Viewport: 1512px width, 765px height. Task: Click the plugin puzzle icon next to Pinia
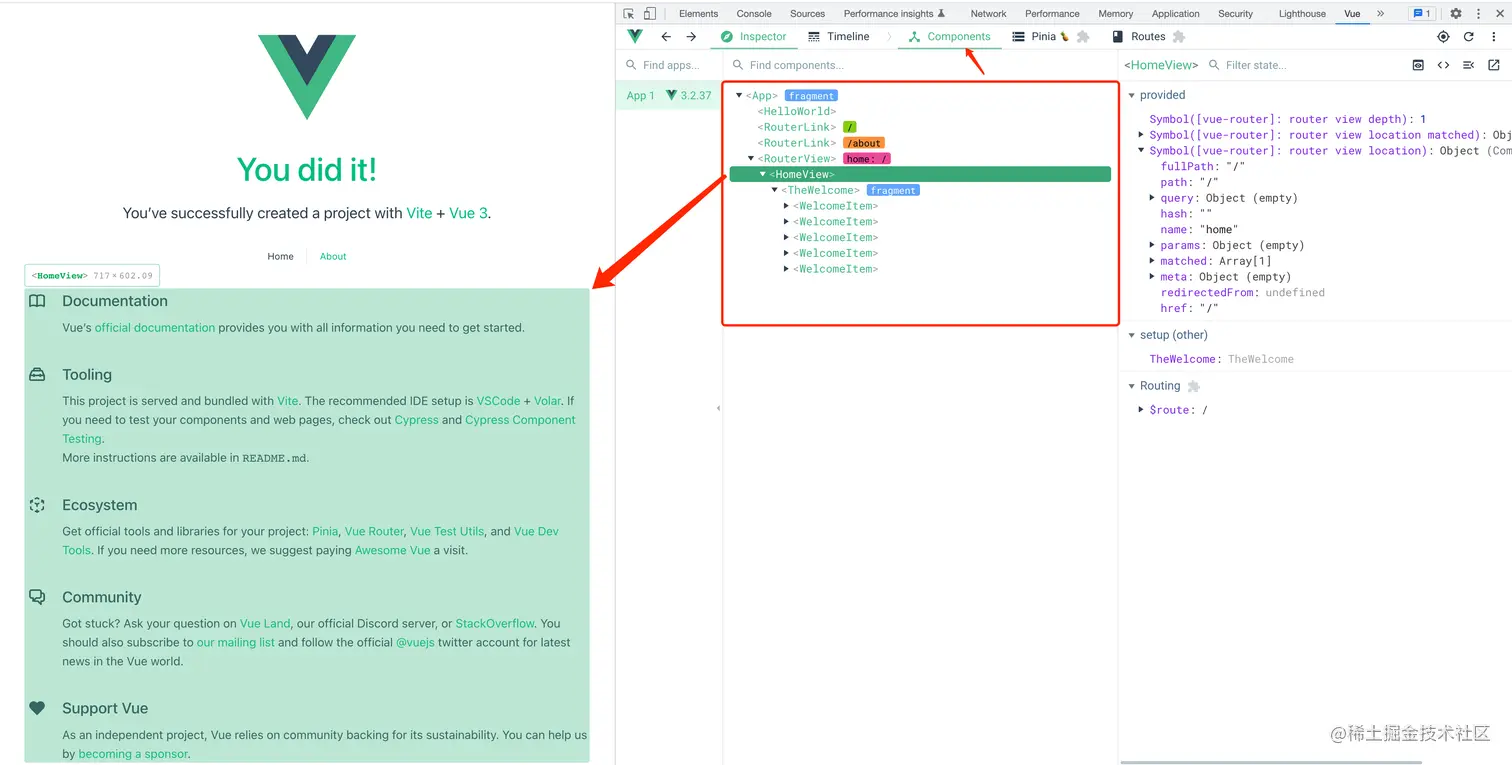(x=1083, y=37)
